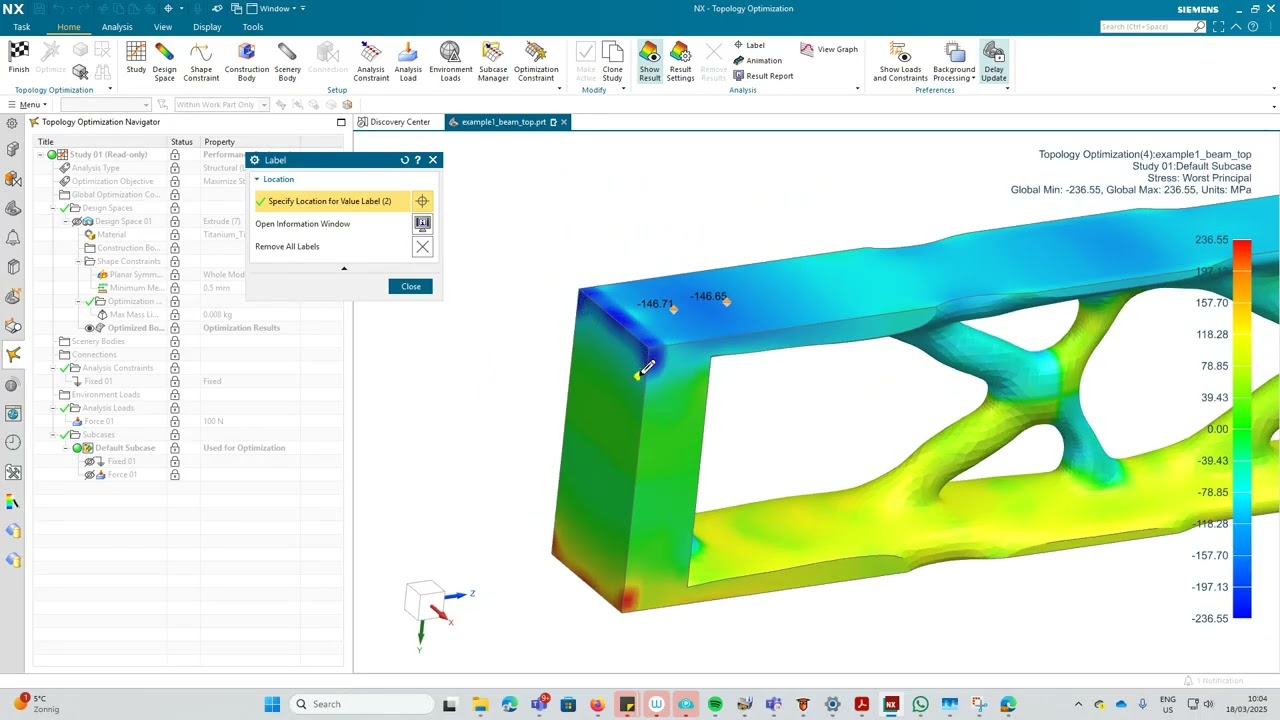Click the Close button in Label dialog
This screenshot has width=1280, height=720.
click(411, 286)
